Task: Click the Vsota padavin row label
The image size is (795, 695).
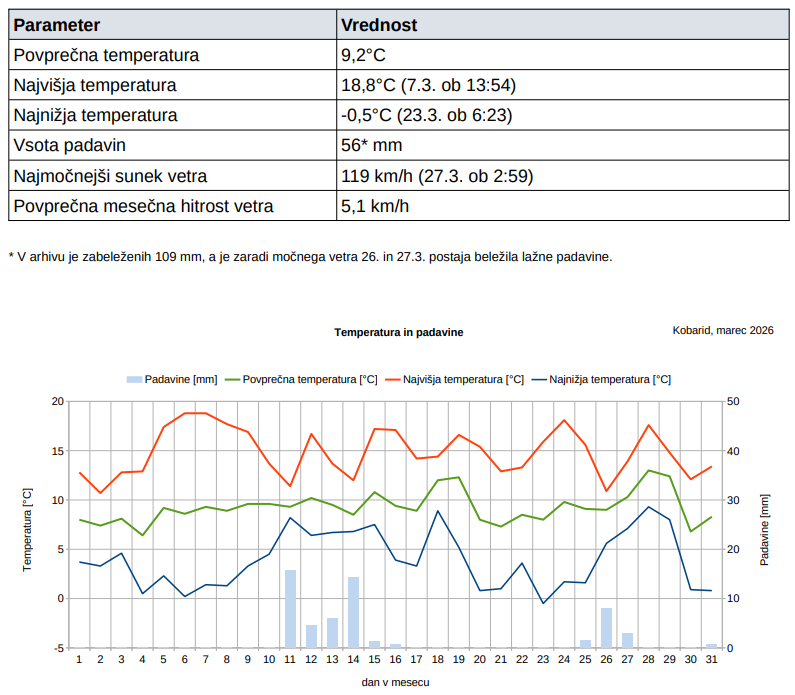Action: (x=69, y=146)
